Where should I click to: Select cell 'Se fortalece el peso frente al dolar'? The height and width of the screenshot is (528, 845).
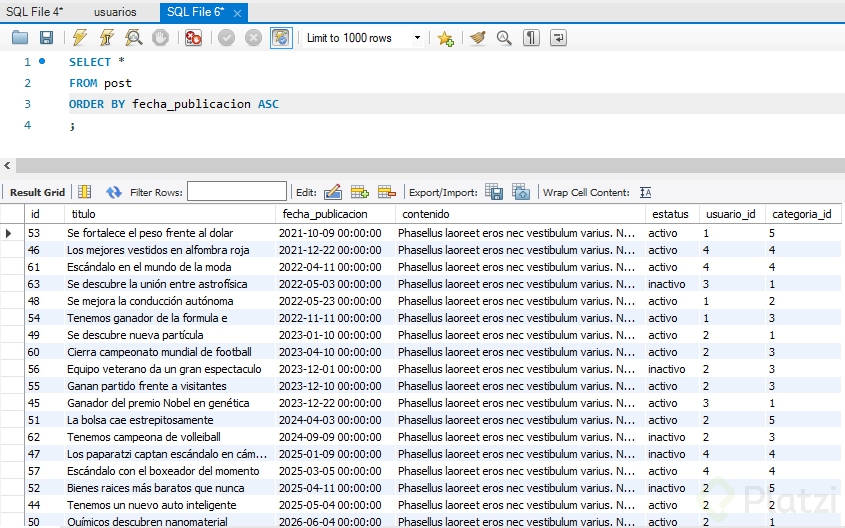click(170, 233)
